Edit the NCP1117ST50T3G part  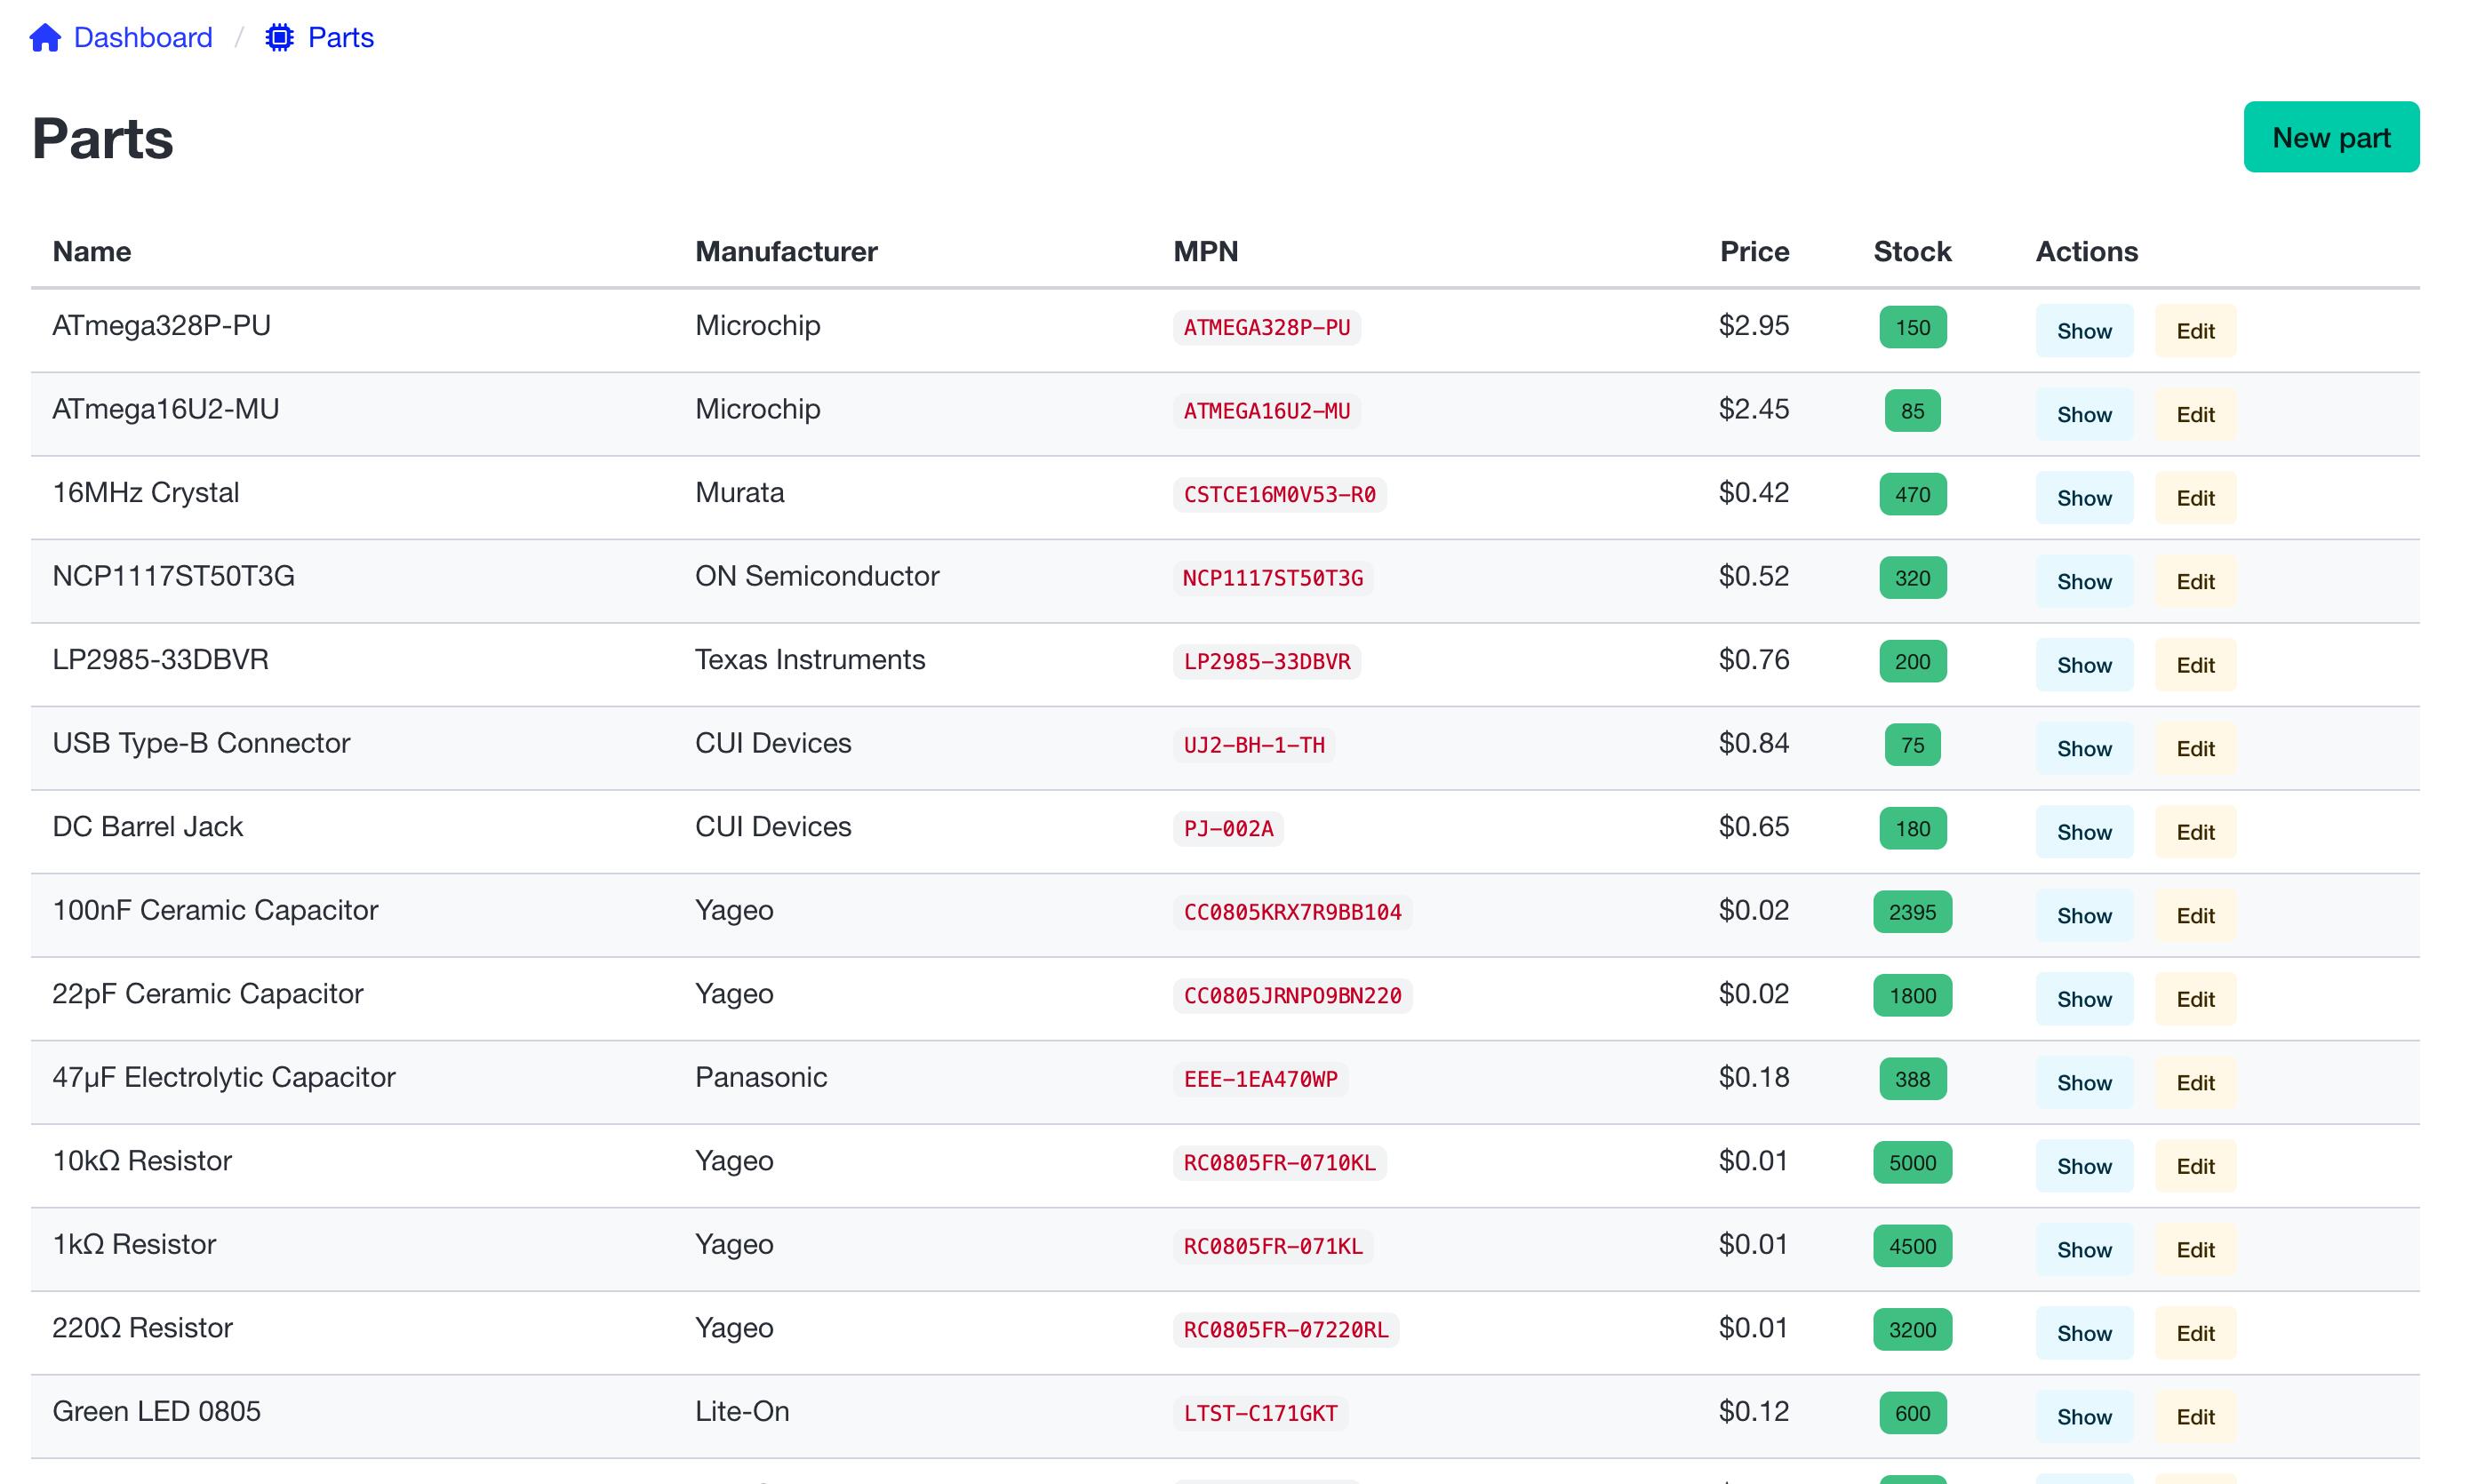2194,581
